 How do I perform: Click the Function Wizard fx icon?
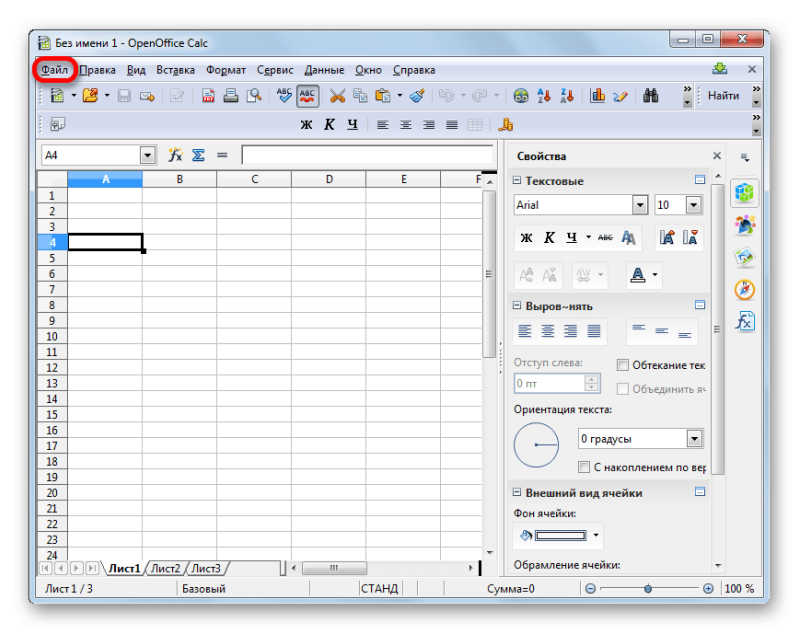tap(175, 155)
